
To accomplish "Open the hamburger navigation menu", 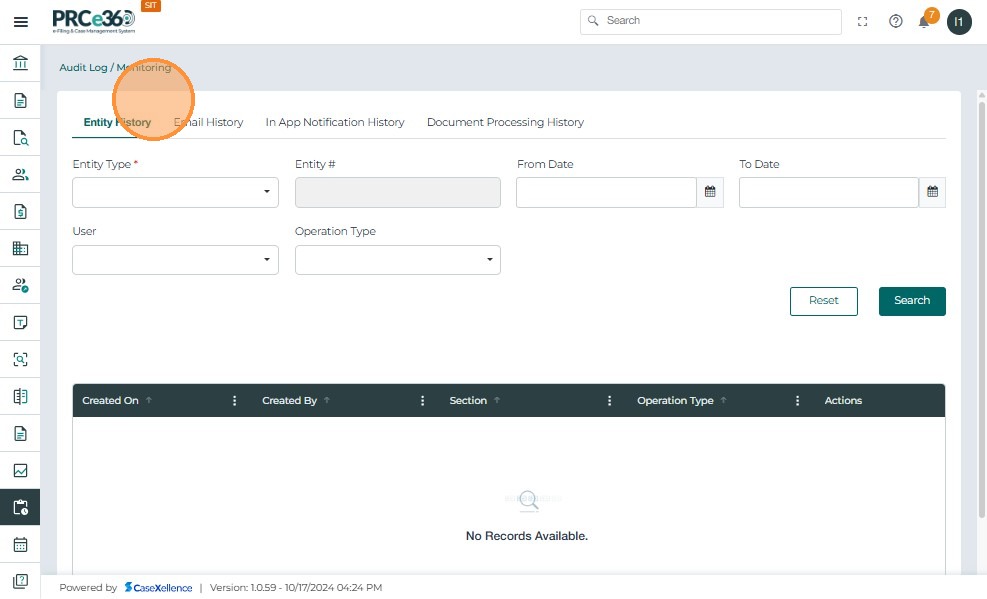I will [x=21, y=22].
